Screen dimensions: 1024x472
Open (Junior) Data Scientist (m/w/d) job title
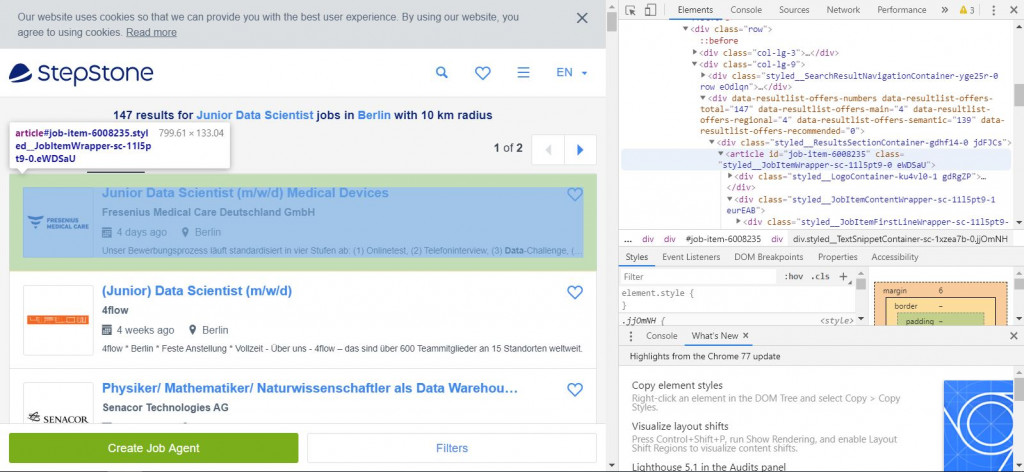click(197, 291)
